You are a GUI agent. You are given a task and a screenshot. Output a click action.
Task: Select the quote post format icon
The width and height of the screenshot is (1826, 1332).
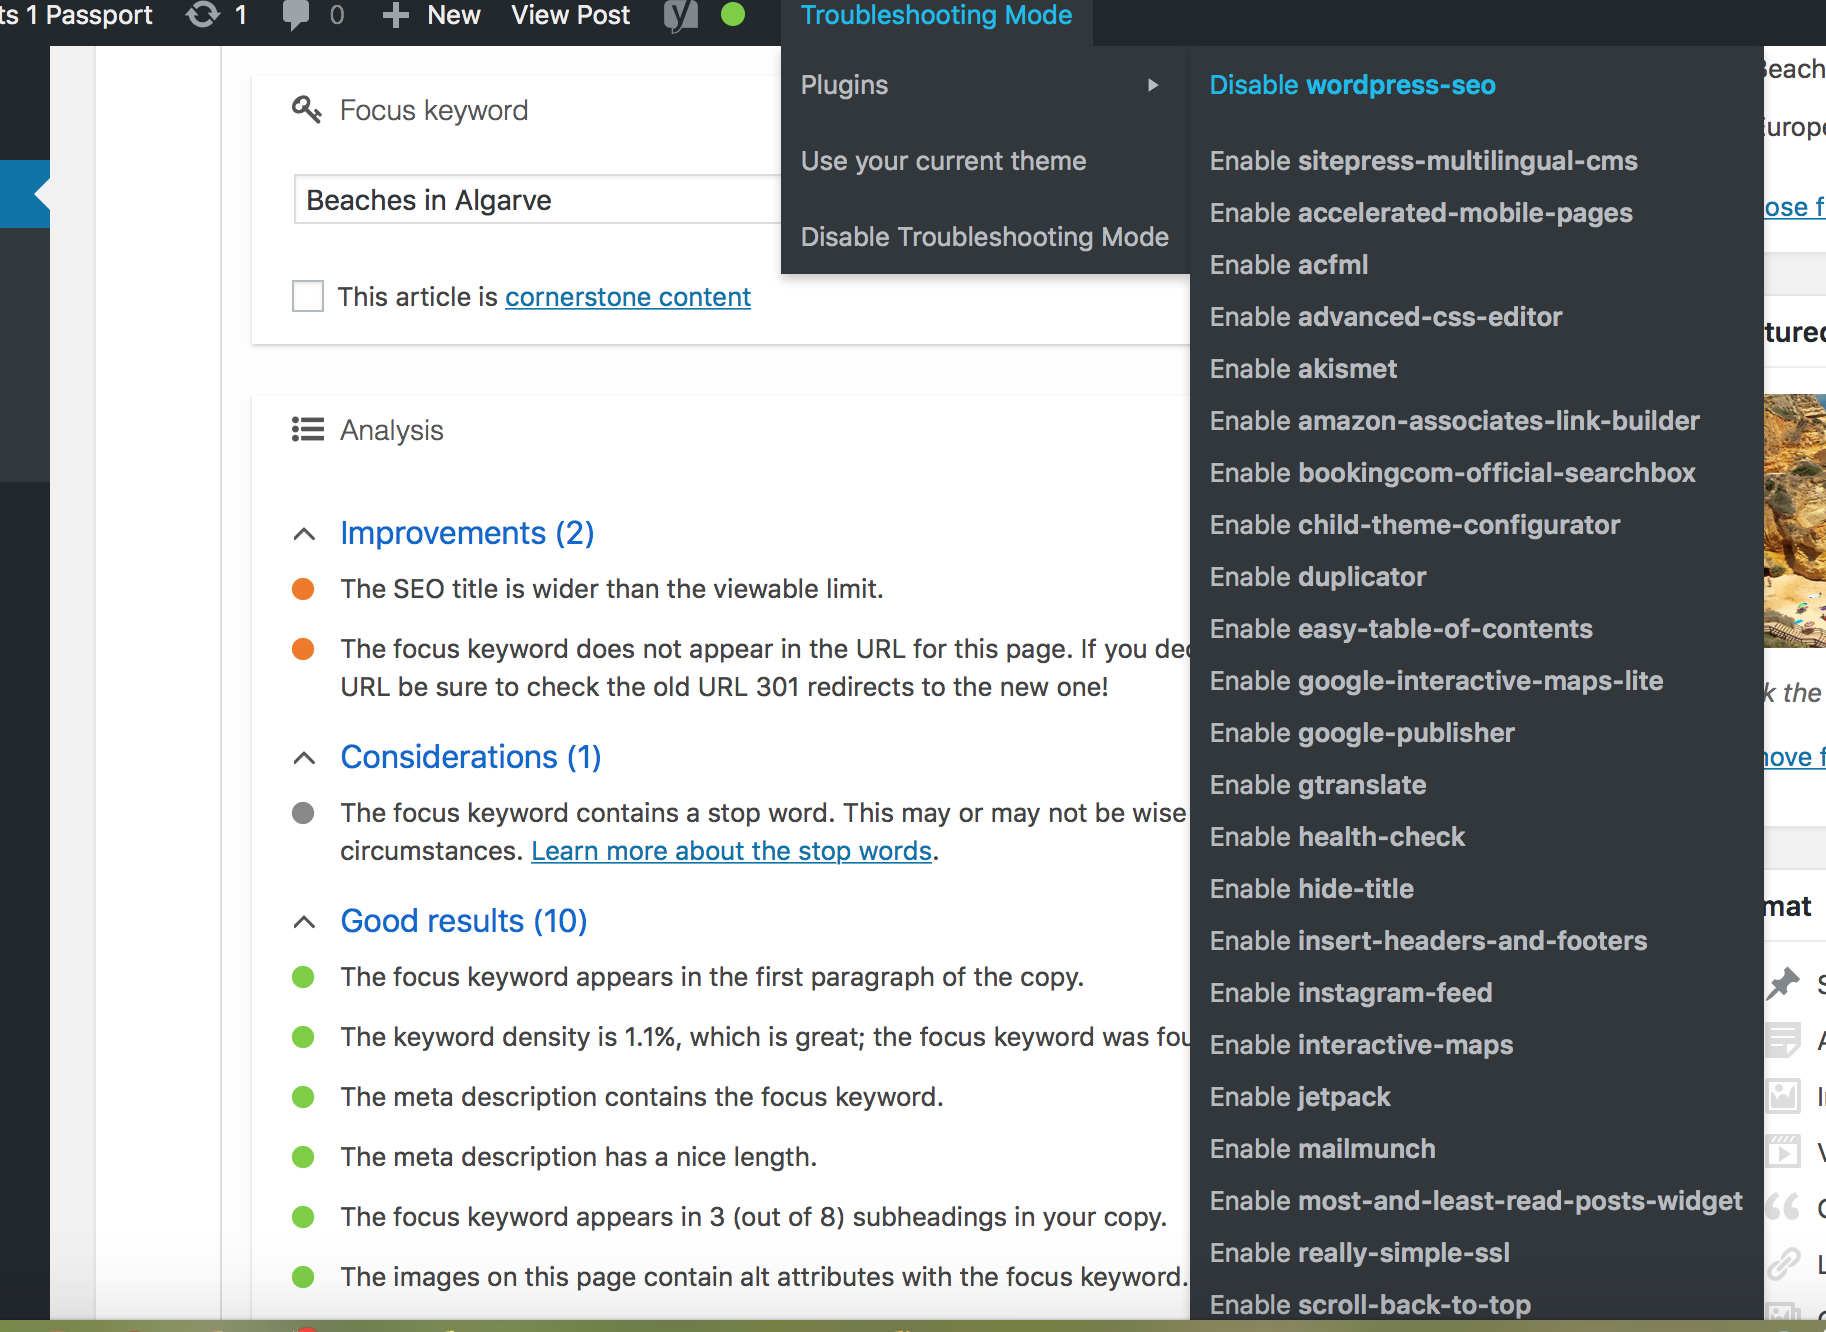(x=1783, y=1207)
